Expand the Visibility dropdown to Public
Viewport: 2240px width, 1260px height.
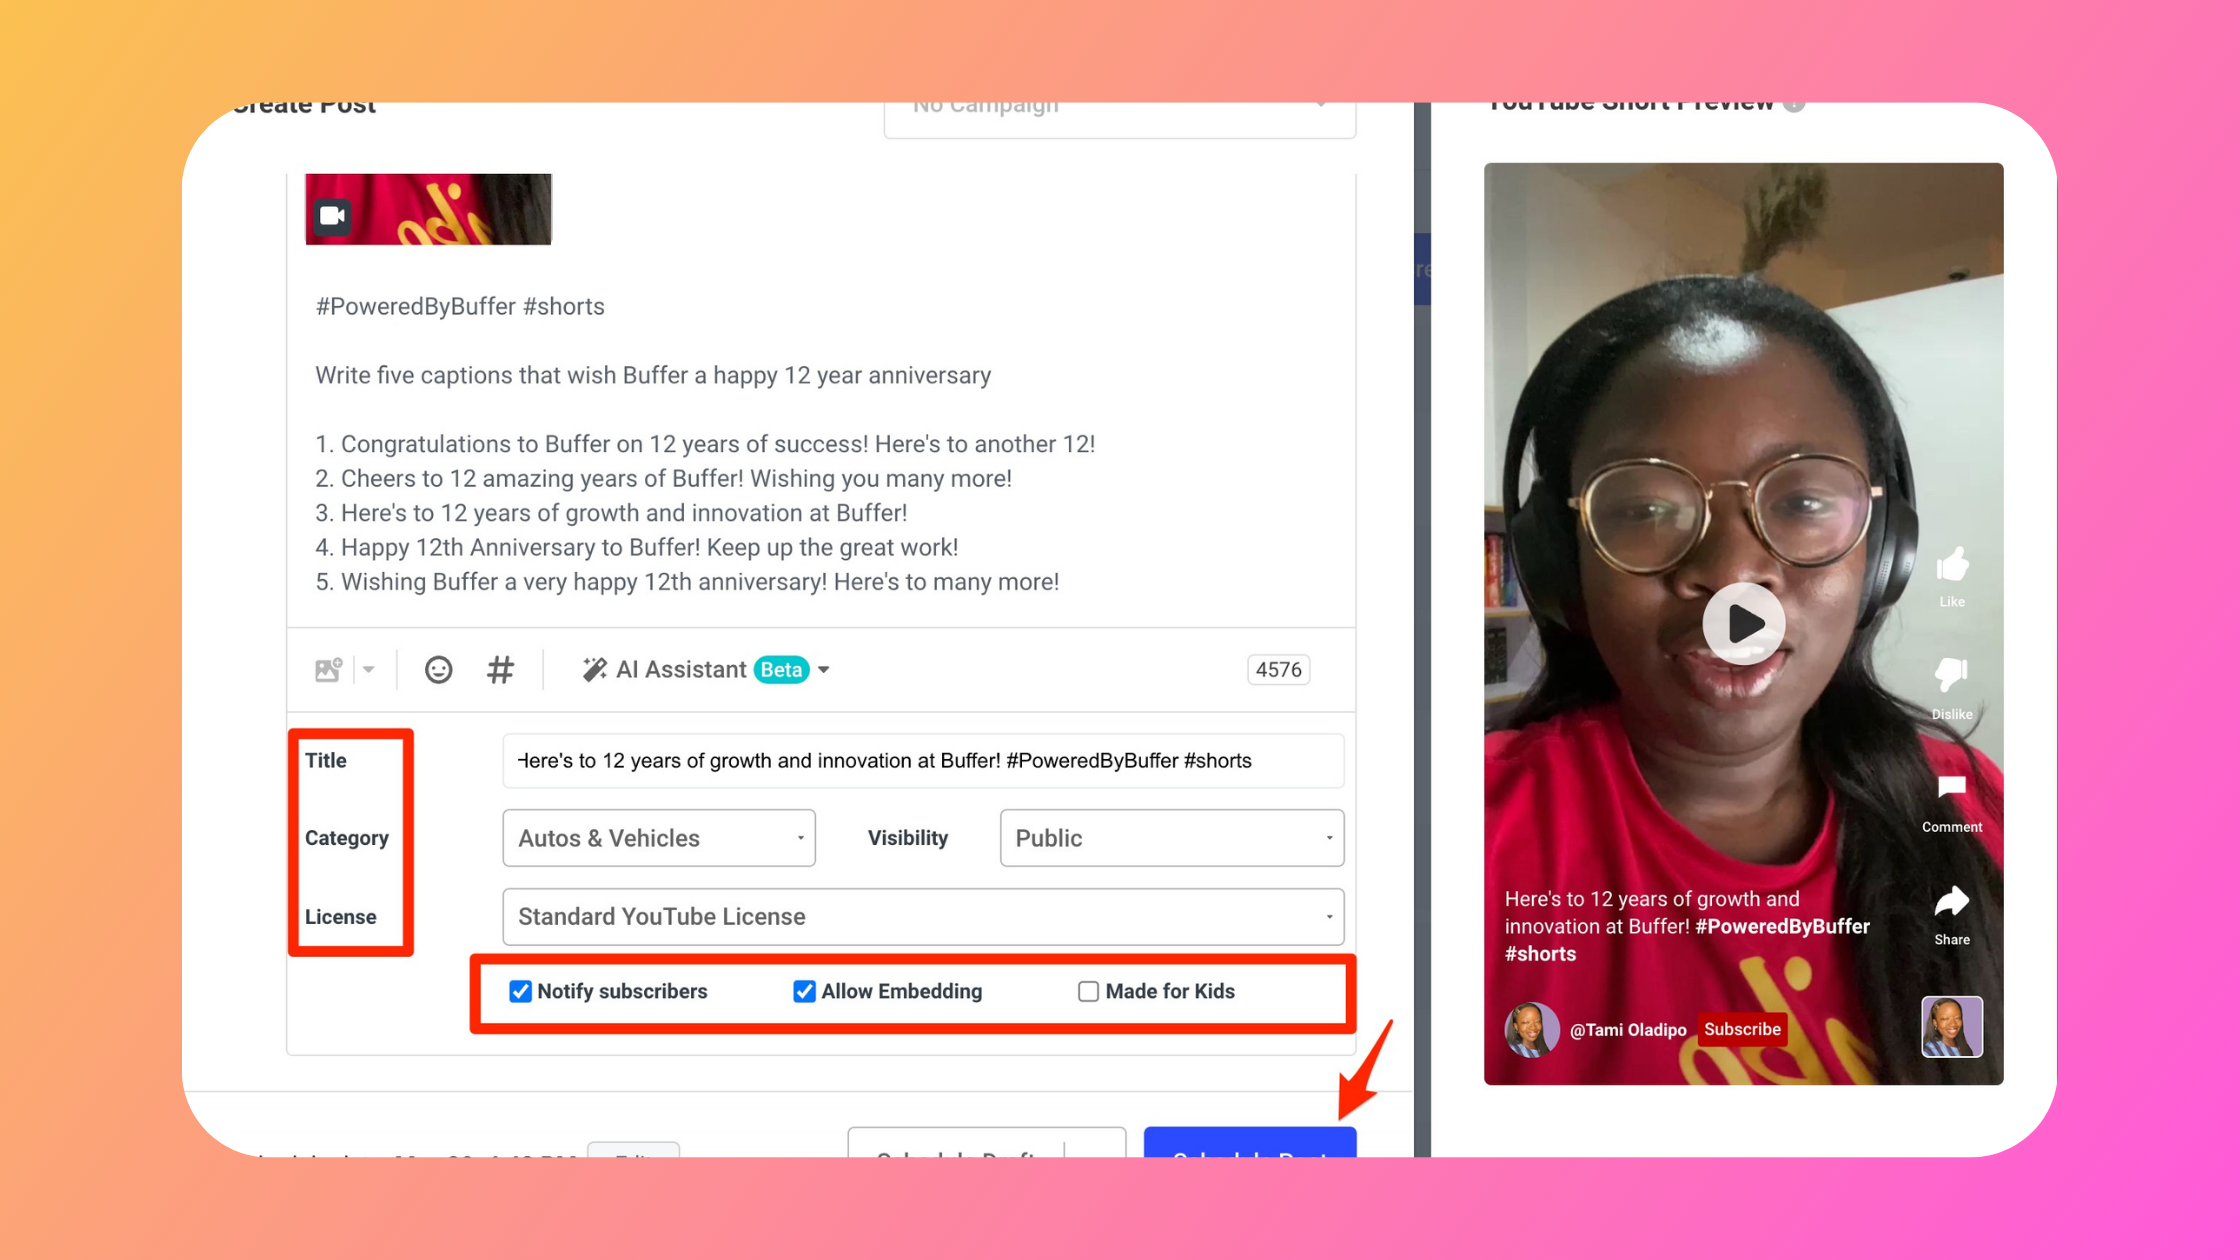[x=1169, y=837]
